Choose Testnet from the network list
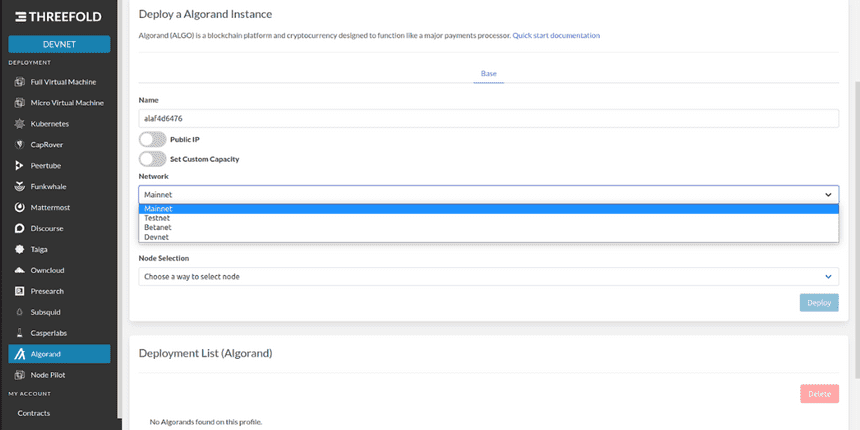 [x=489, y=218]
